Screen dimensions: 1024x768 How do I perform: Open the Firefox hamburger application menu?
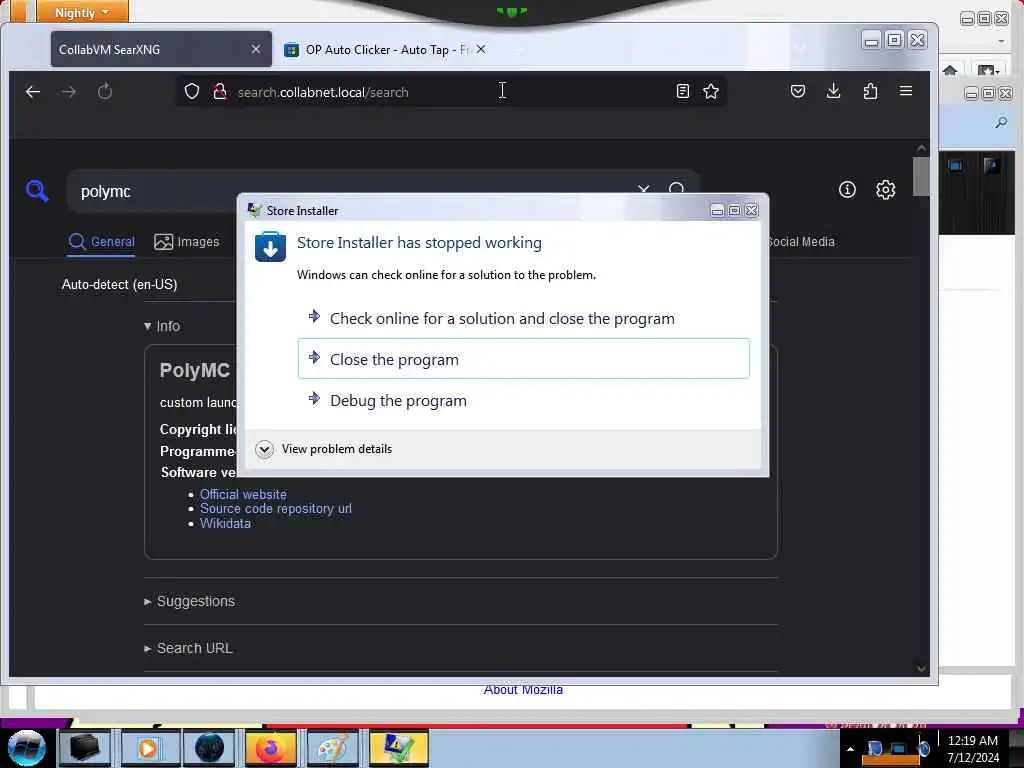(x=906, y=91)
